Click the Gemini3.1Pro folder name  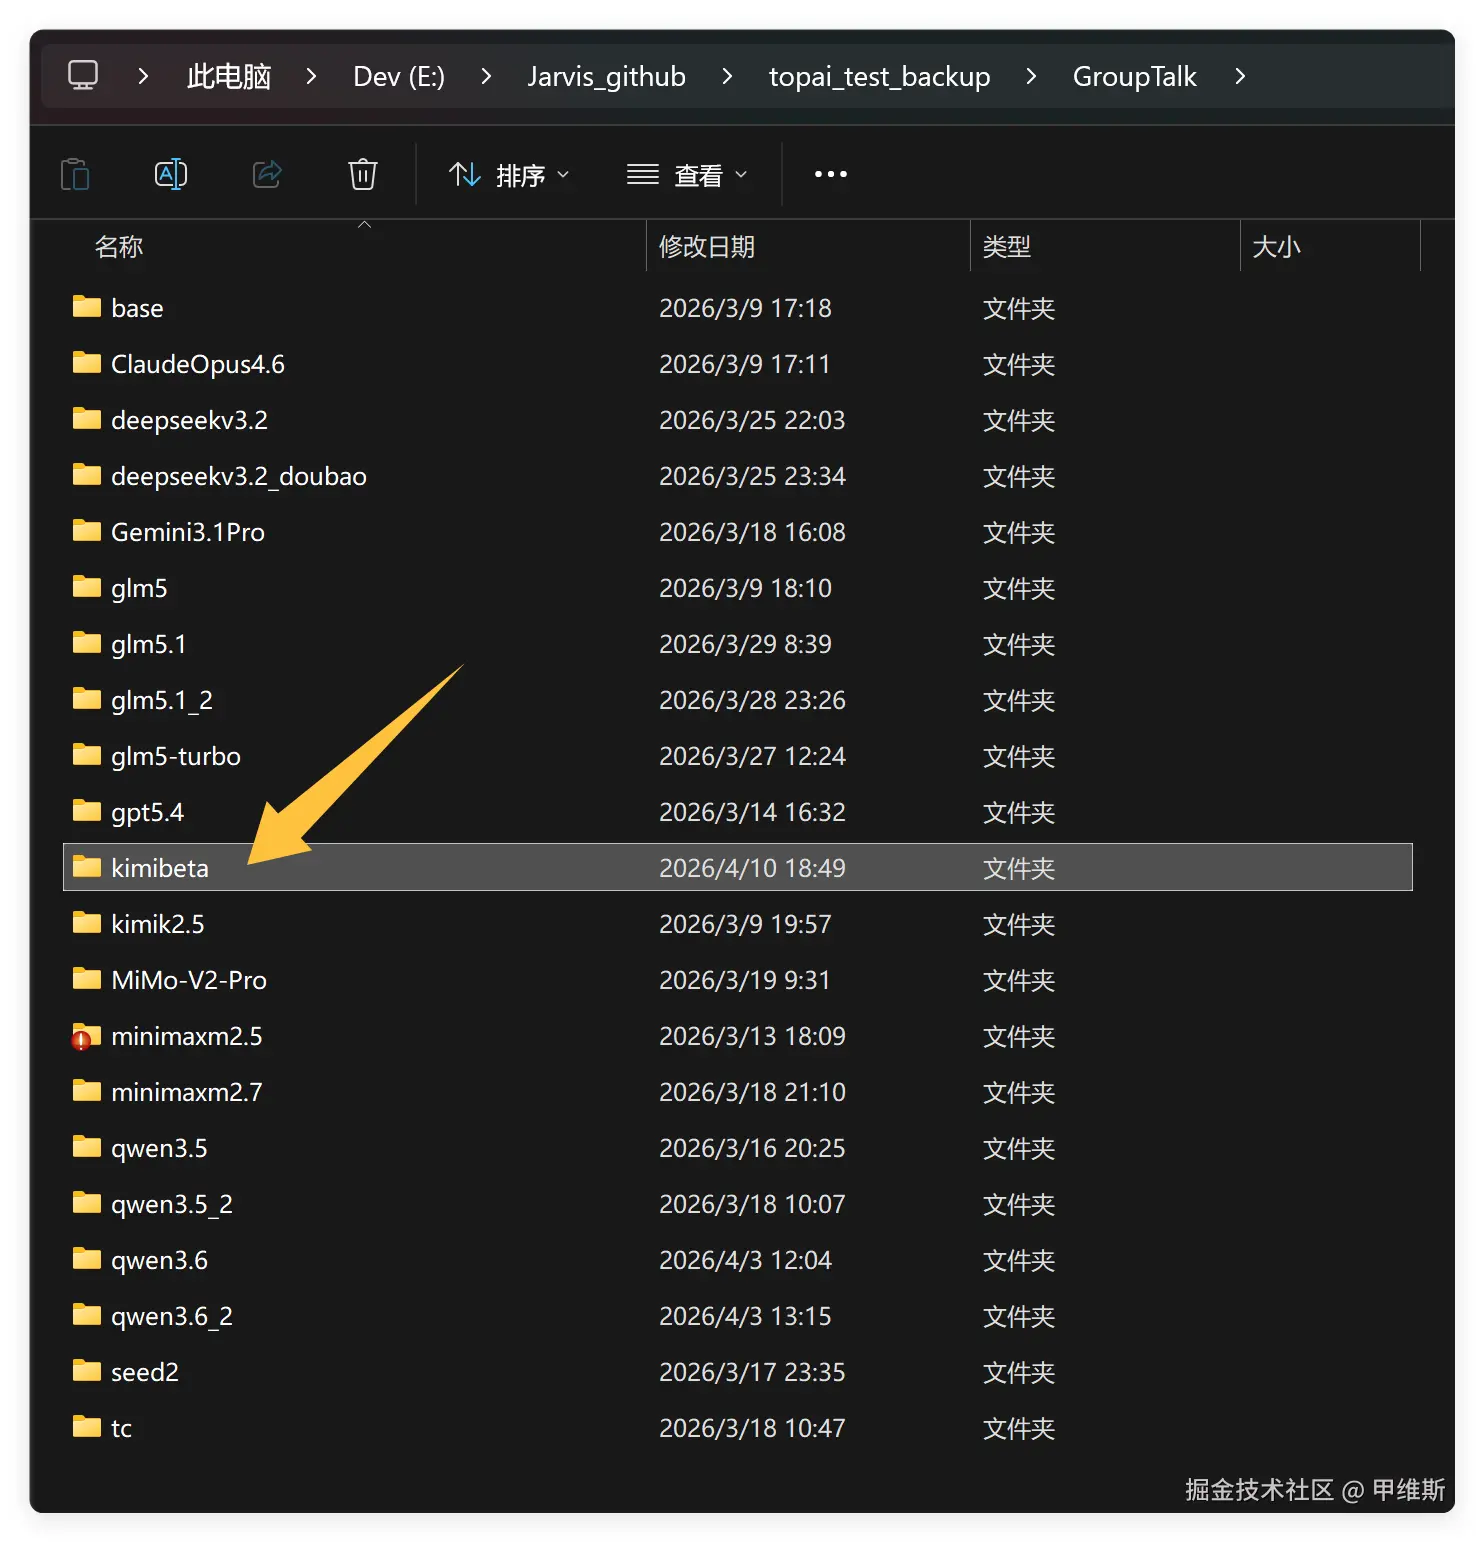[188, 532]
